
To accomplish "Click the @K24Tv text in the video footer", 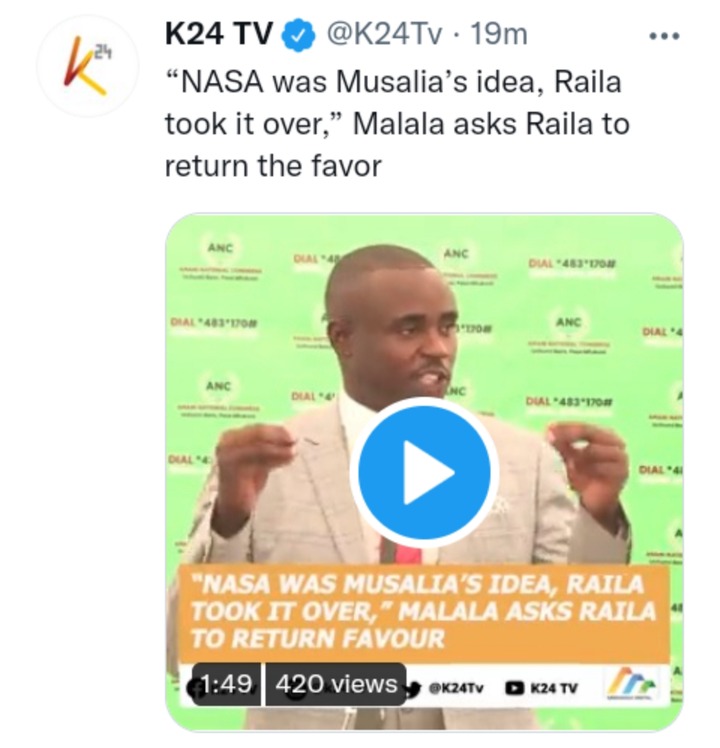I will 456,688.
